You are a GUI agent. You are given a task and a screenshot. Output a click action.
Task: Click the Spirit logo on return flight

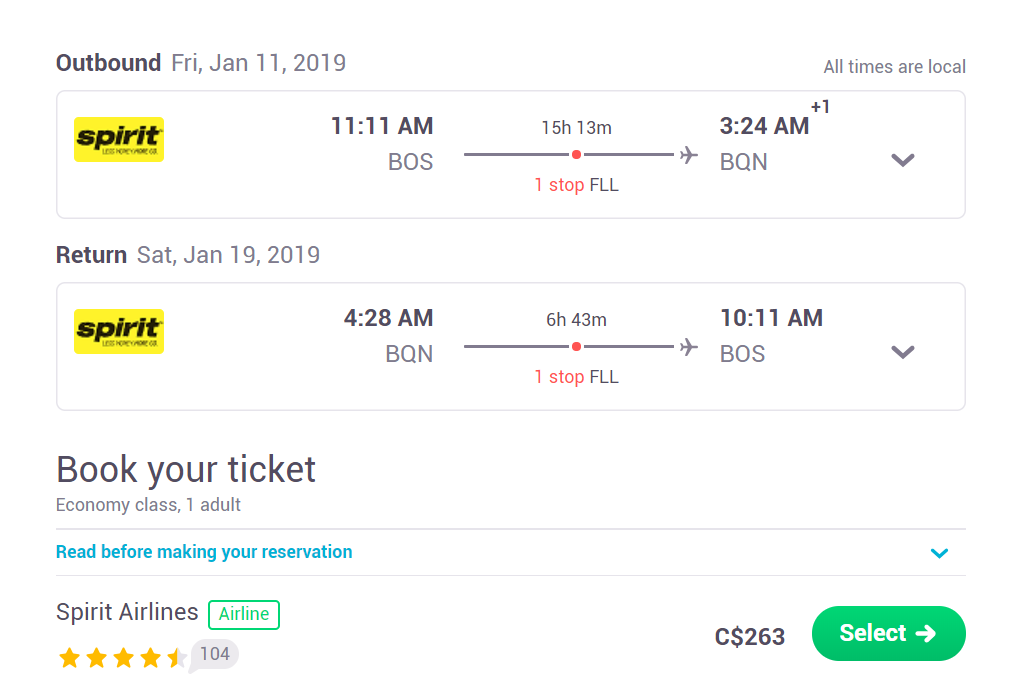tap(119, 331)
